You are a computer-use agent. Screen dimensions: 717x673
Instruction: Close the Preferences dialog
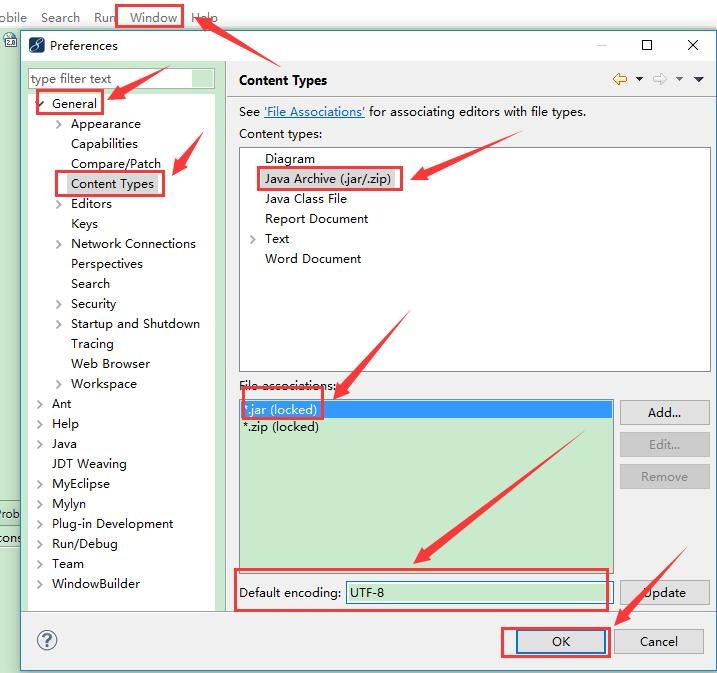[x=693, y=45]
